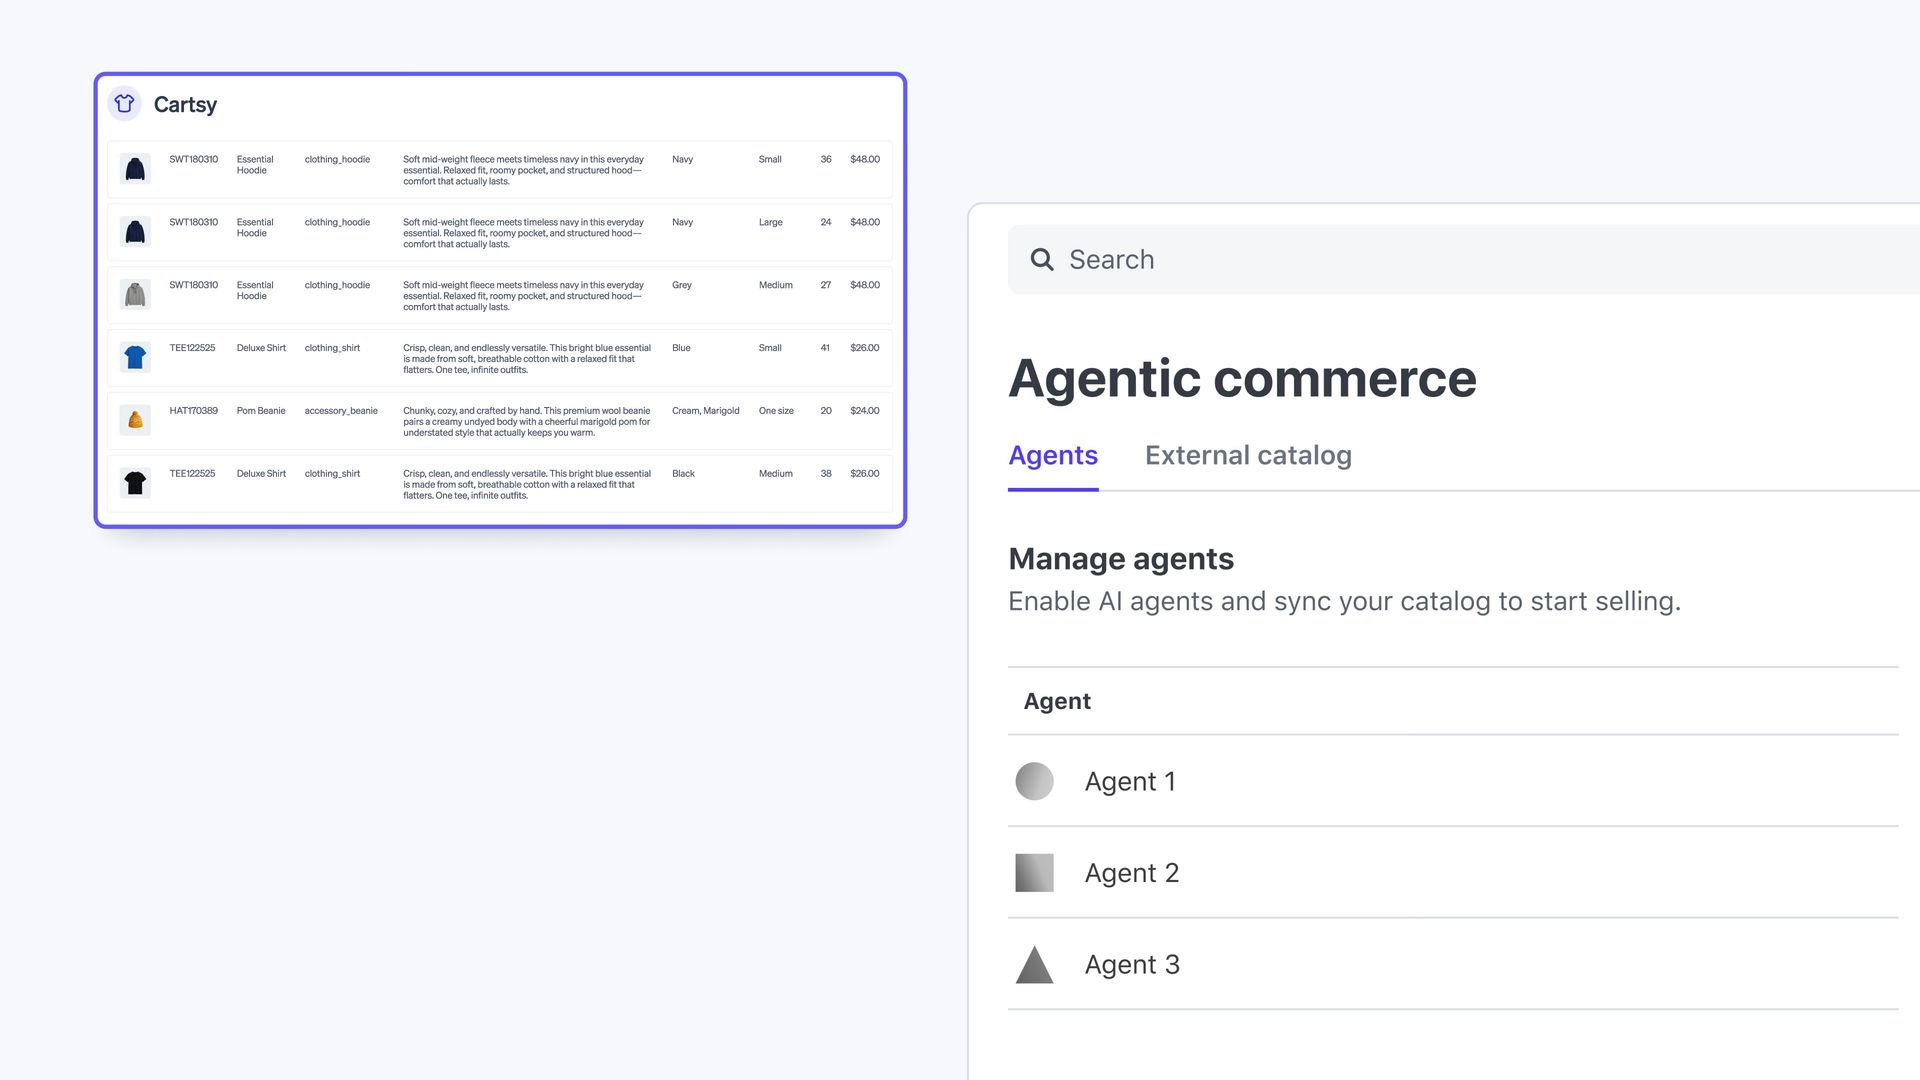1920x1080 pixels.
Task: Click the search magnifier icon
Action: (1042, 260)
